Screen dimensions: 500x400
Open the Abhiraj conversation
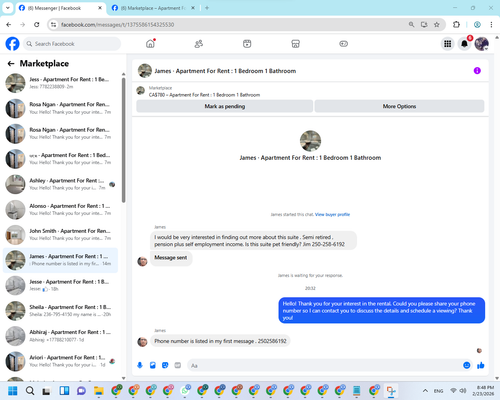[61, 336]
